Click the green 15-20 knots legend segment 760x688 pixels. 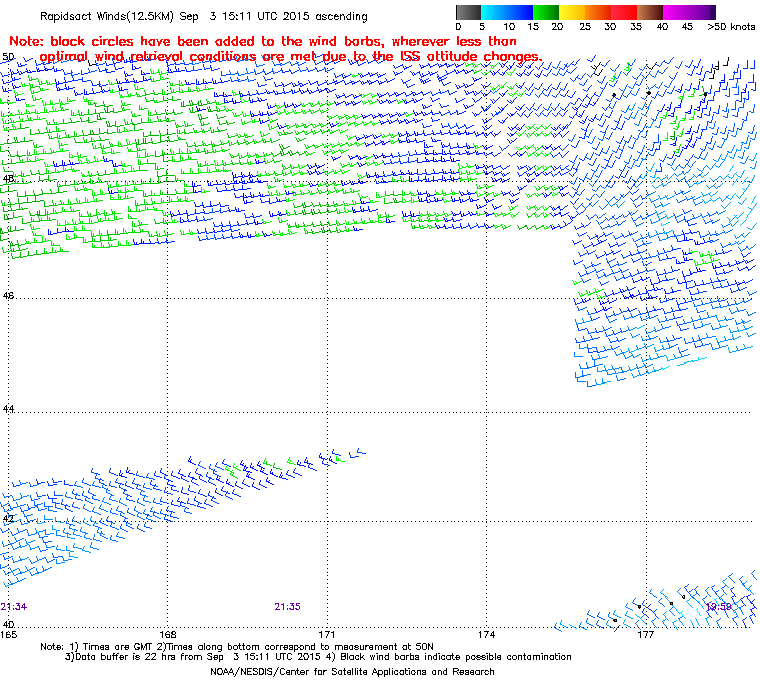(546, 12)
